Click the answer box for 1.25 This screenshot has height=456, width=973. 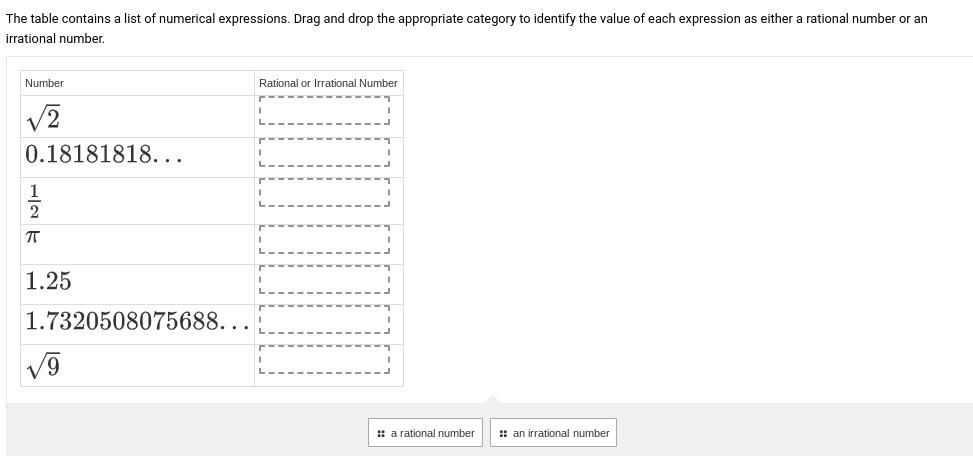click(x=324, y=280)
